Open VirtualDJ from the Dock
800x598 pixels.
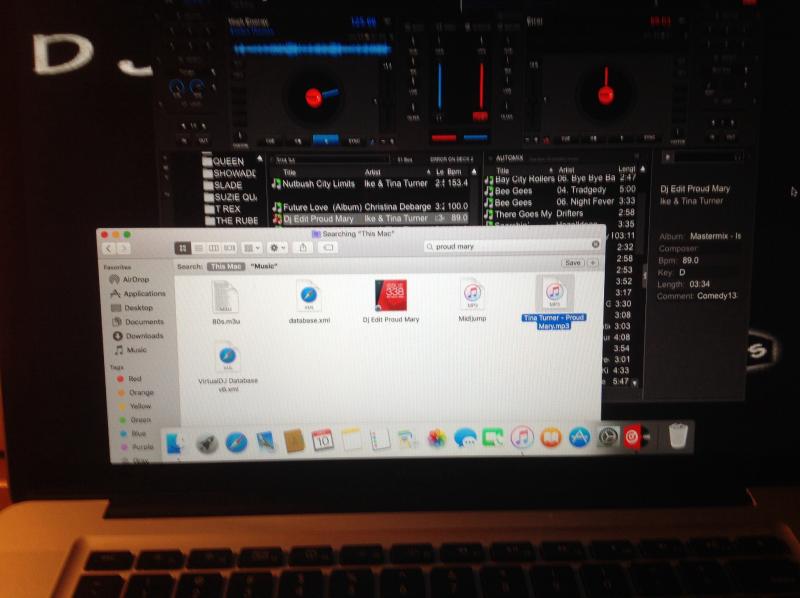pyautogui.click(x=636, y=437)
